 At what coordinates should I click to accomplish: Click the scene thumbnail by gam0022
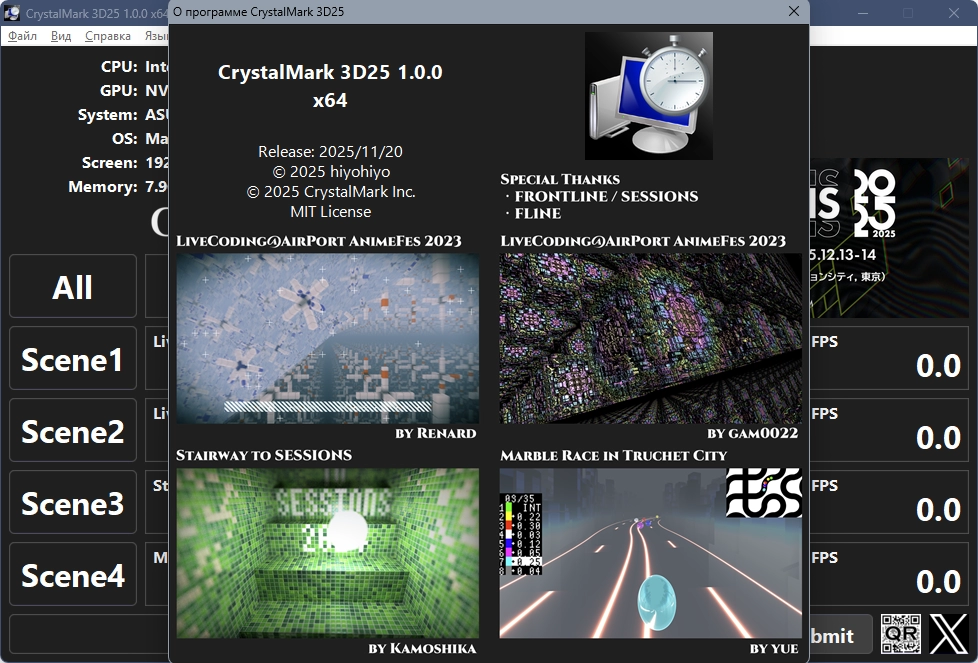651,338
